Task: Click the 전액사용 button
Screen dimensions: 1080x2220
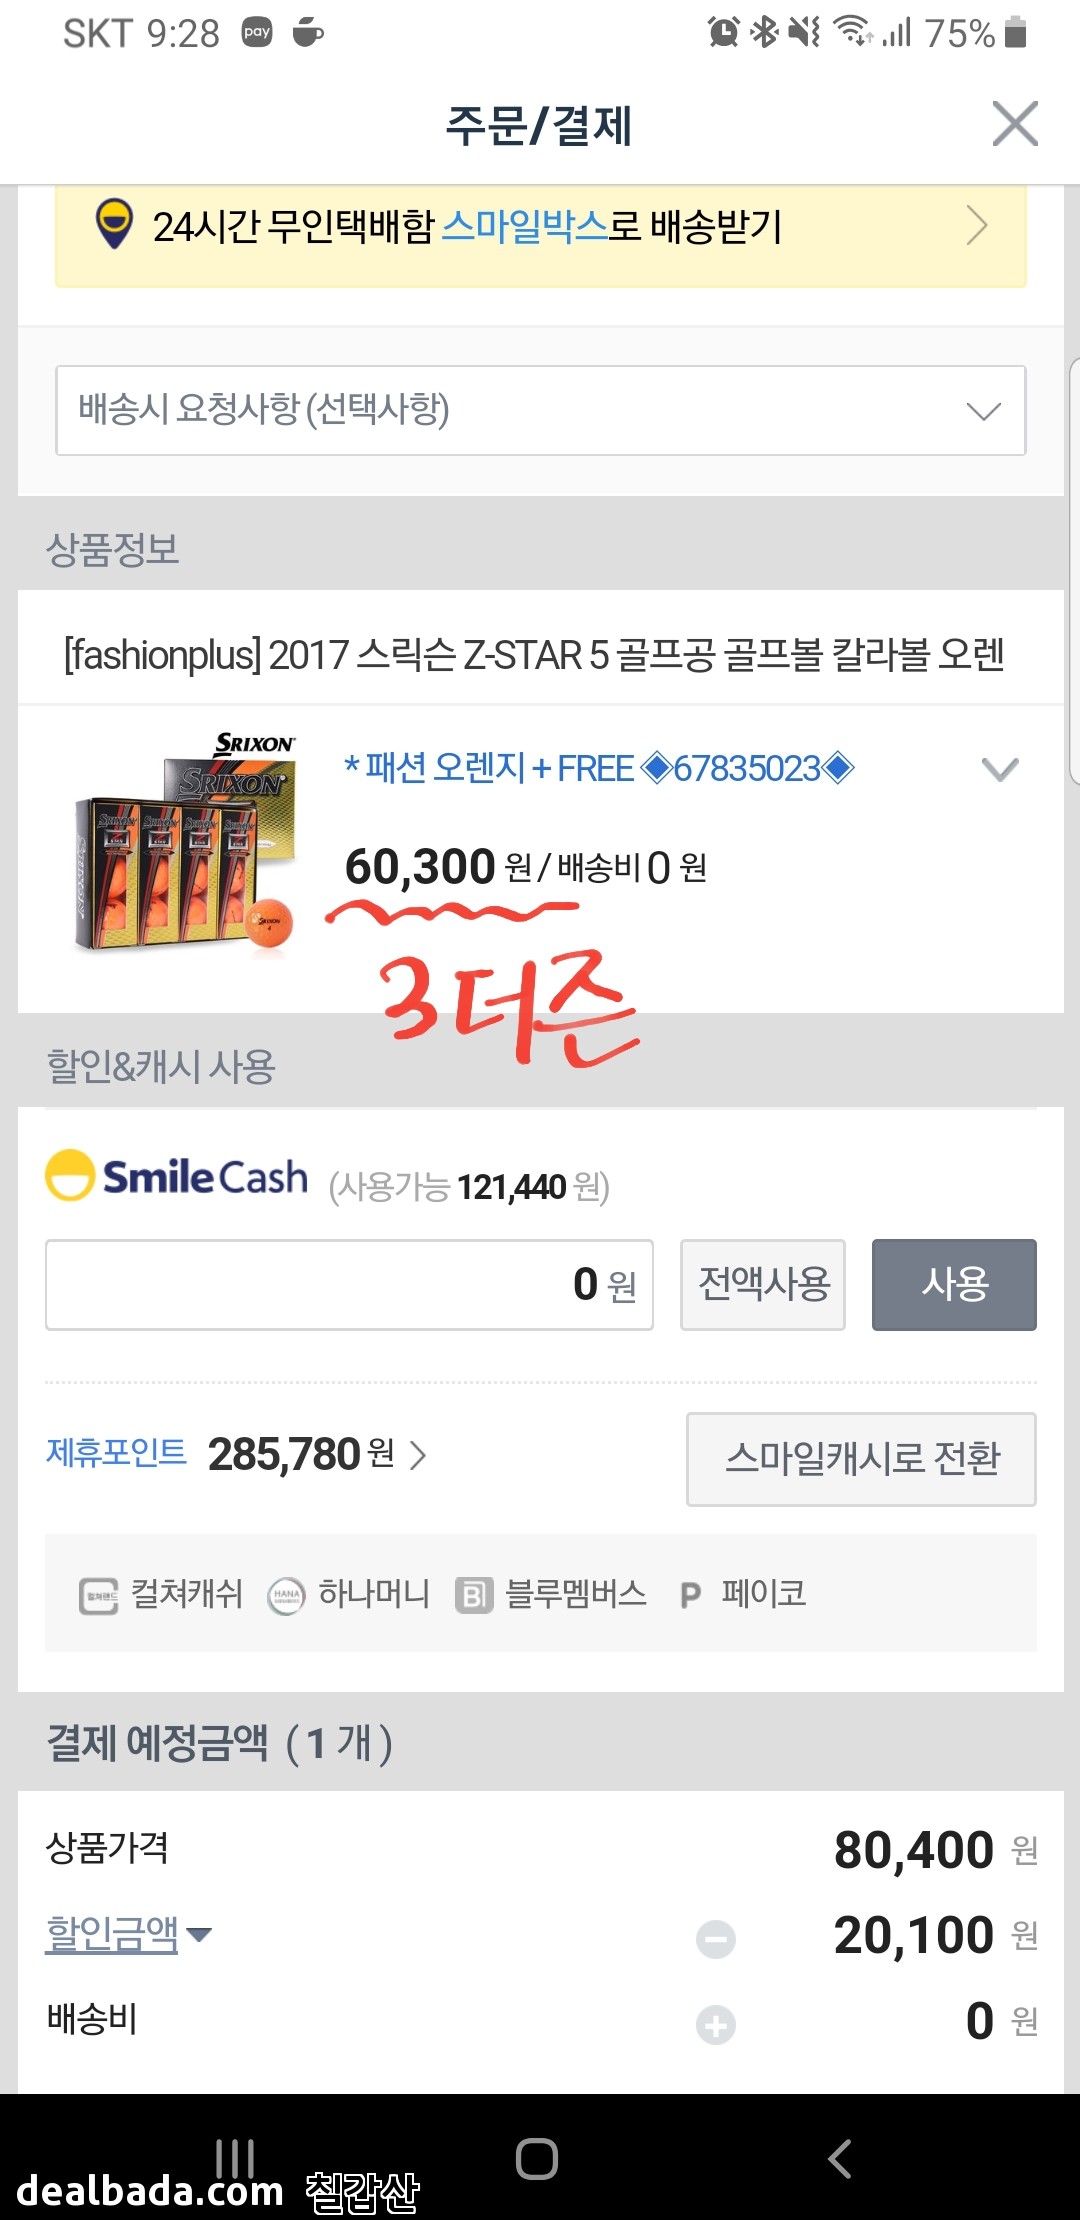Action: [x=763, y=1285]
